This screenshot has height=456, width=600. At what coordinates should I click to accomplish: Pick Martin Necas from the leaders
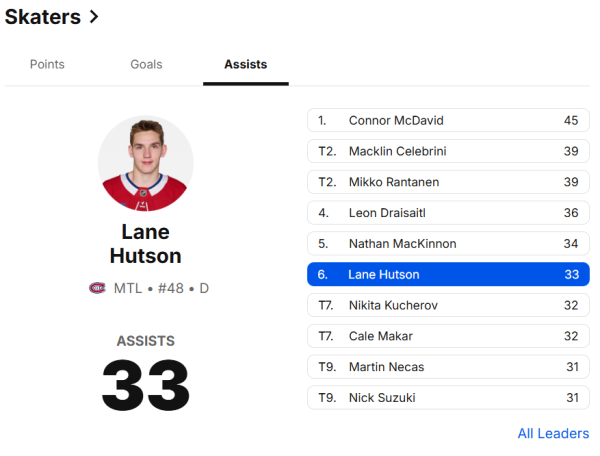(448, 367)
